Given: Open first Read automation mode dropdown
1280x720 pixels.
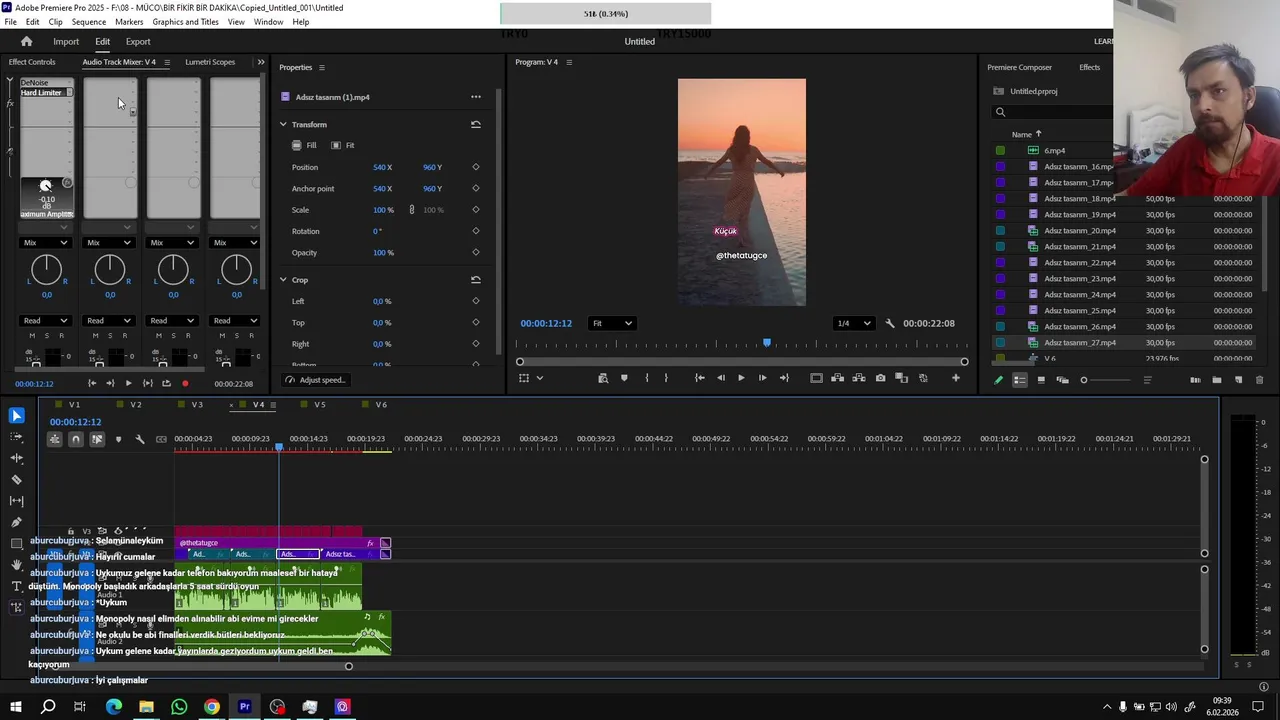Looking at the screenshot, I should click(x=46, y=321).
